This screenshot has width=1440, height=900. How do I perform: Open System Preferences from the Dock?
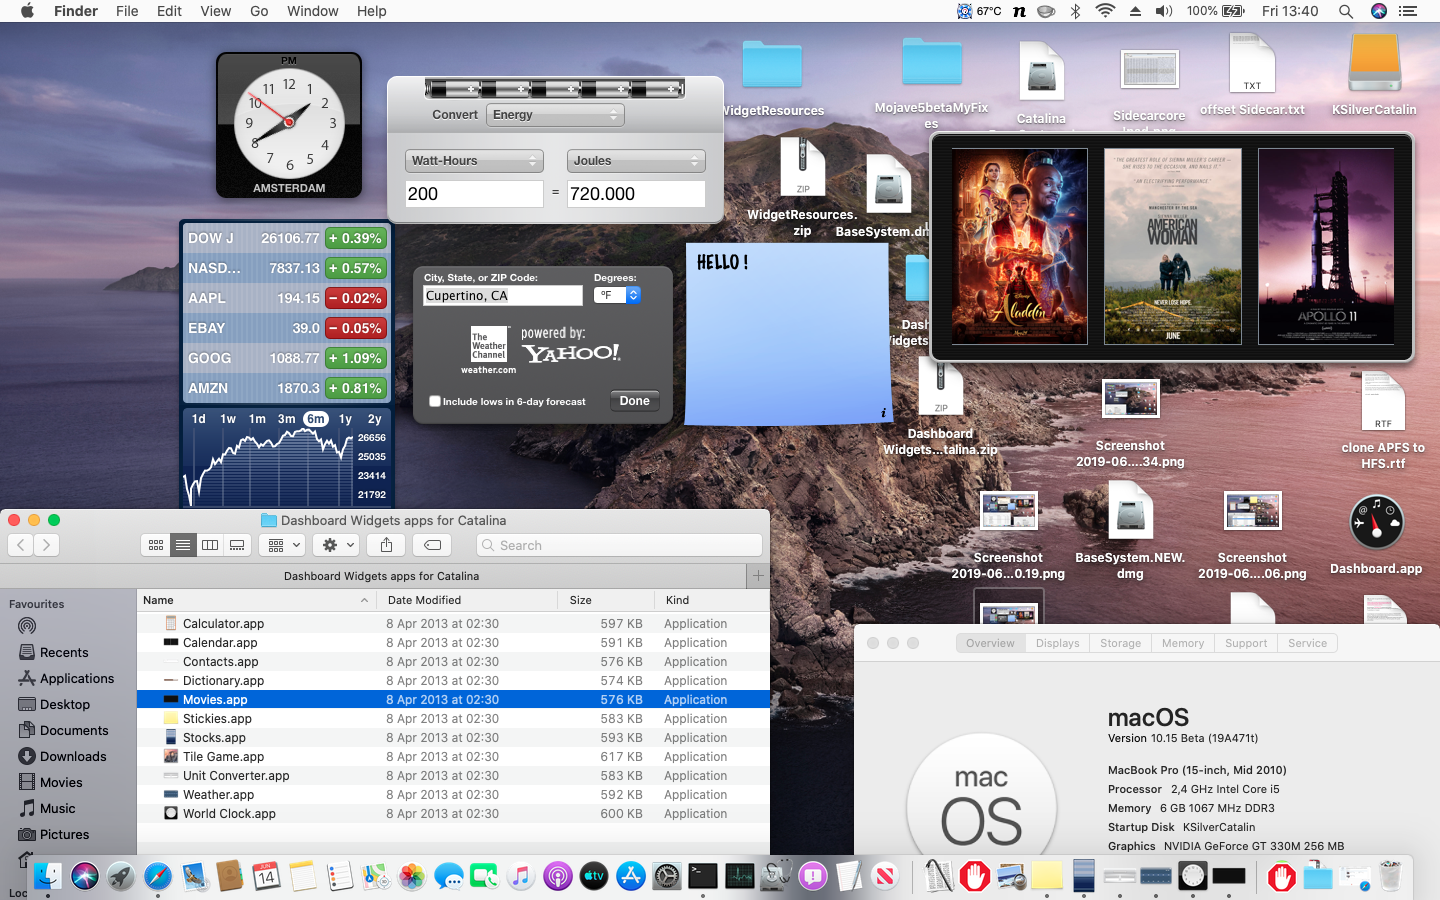pos(667,877)
